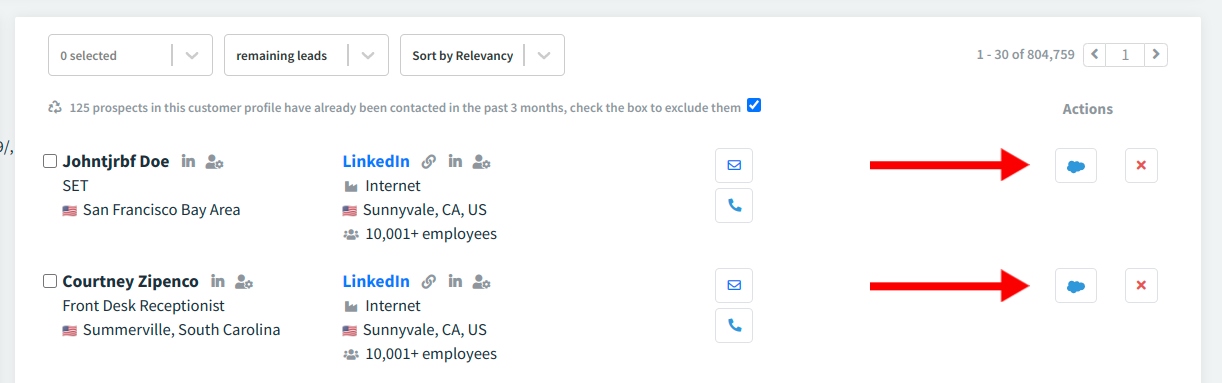Open Courtney Zipenco's LinkedIn profile icon

pos(217,281)
